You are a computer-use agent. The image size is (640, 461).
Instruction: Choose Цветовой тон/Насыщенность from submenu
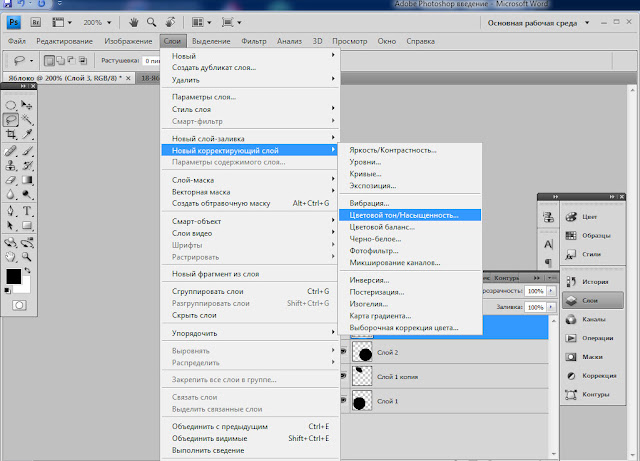410,215
